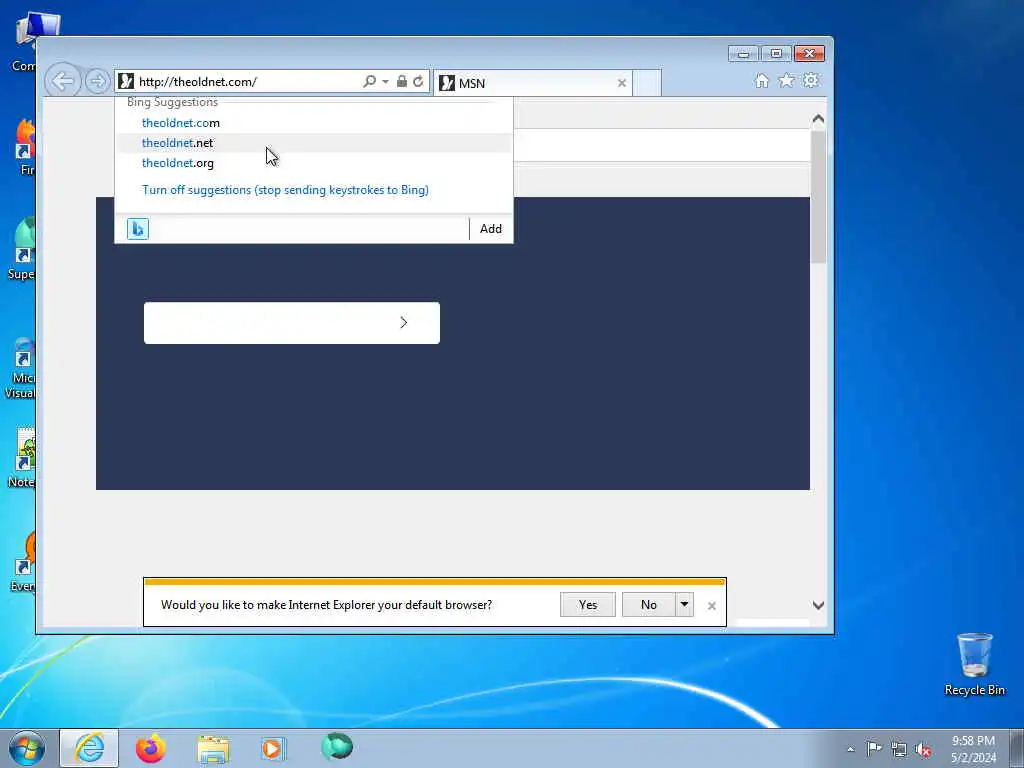Image resolution: width=1024 pixels, height=768 pixels.
Task: Close the MSN tab
Action: click(622, 83)
